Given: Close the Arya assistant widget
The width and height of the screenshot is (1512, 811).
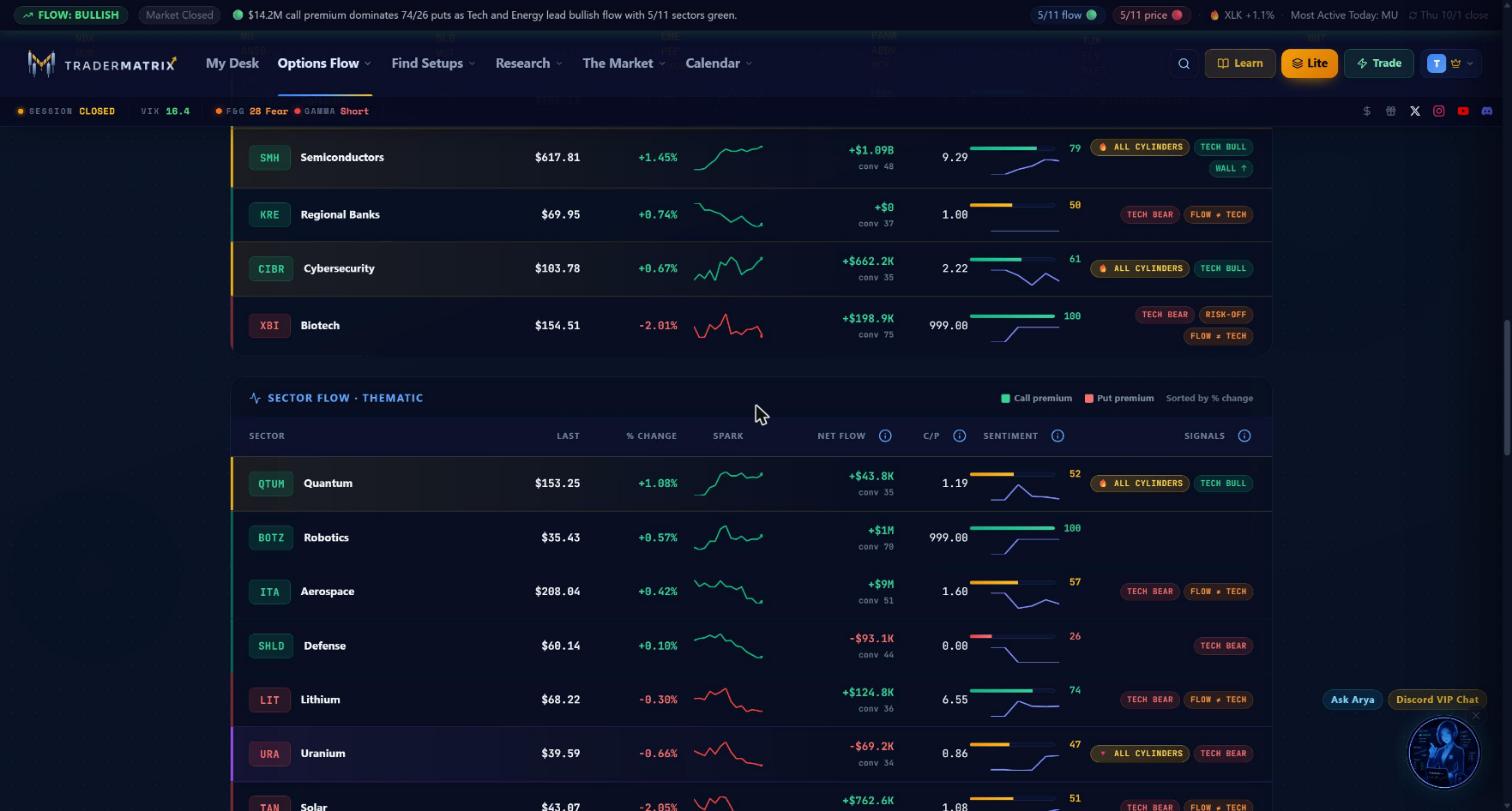Looking at the screenshot, I should [1476, 716].
